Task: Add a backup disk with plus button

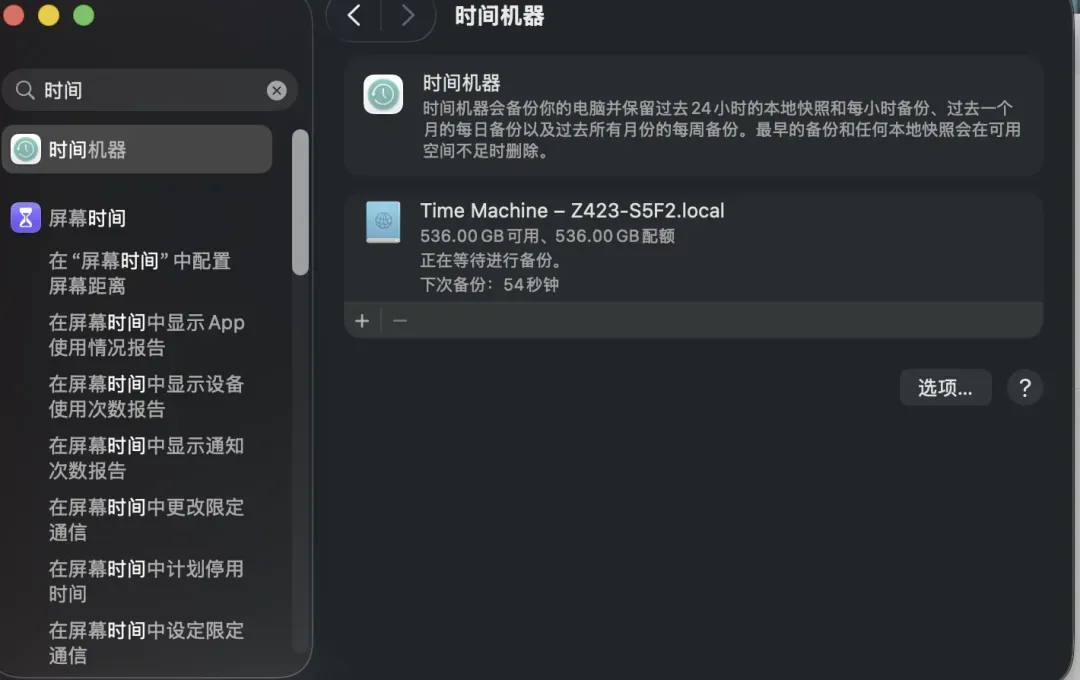Action: click(x=362, y=321)
